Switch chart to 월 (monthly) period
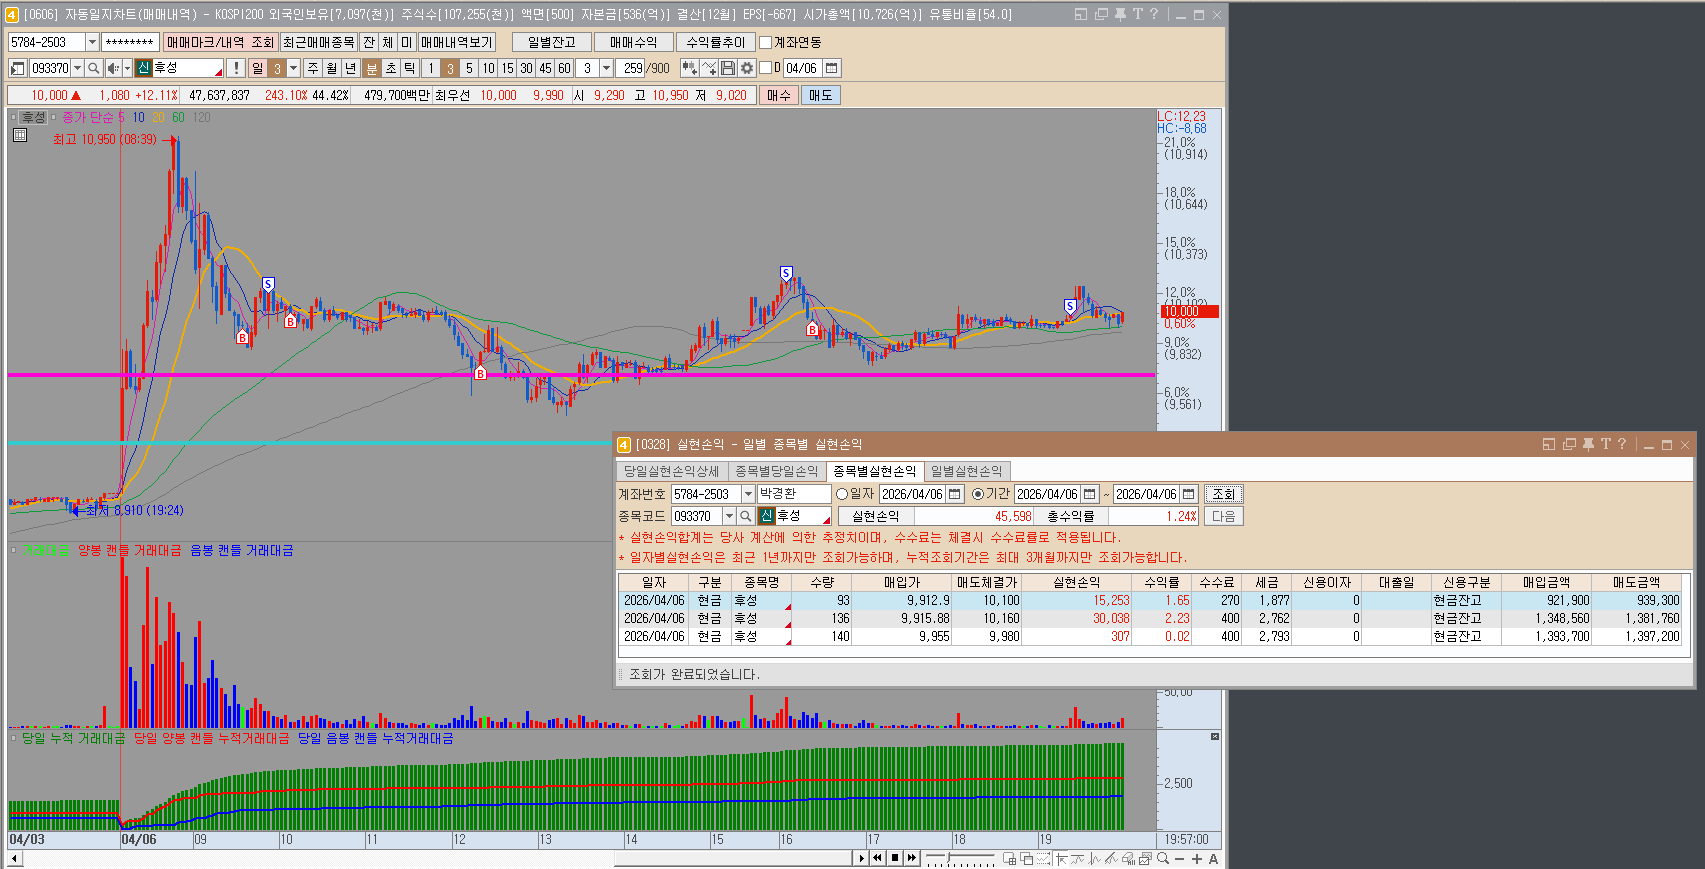This screenshot has height=869, width=1705. point(332,68)
